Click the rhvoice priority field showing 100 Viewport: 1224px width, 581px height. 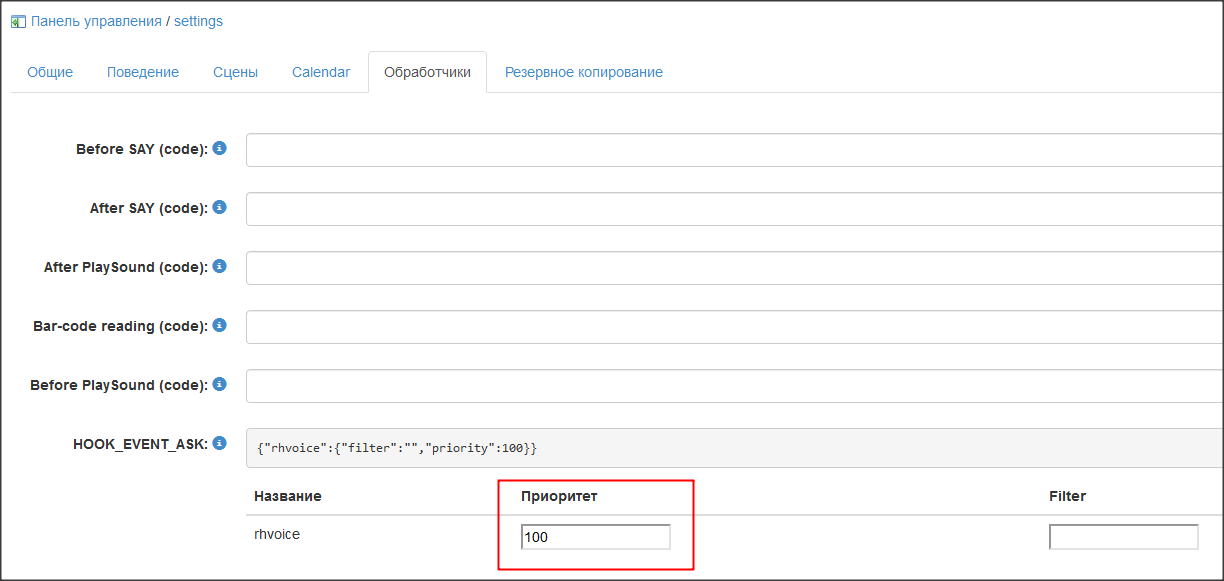click(x=595, y=537)
